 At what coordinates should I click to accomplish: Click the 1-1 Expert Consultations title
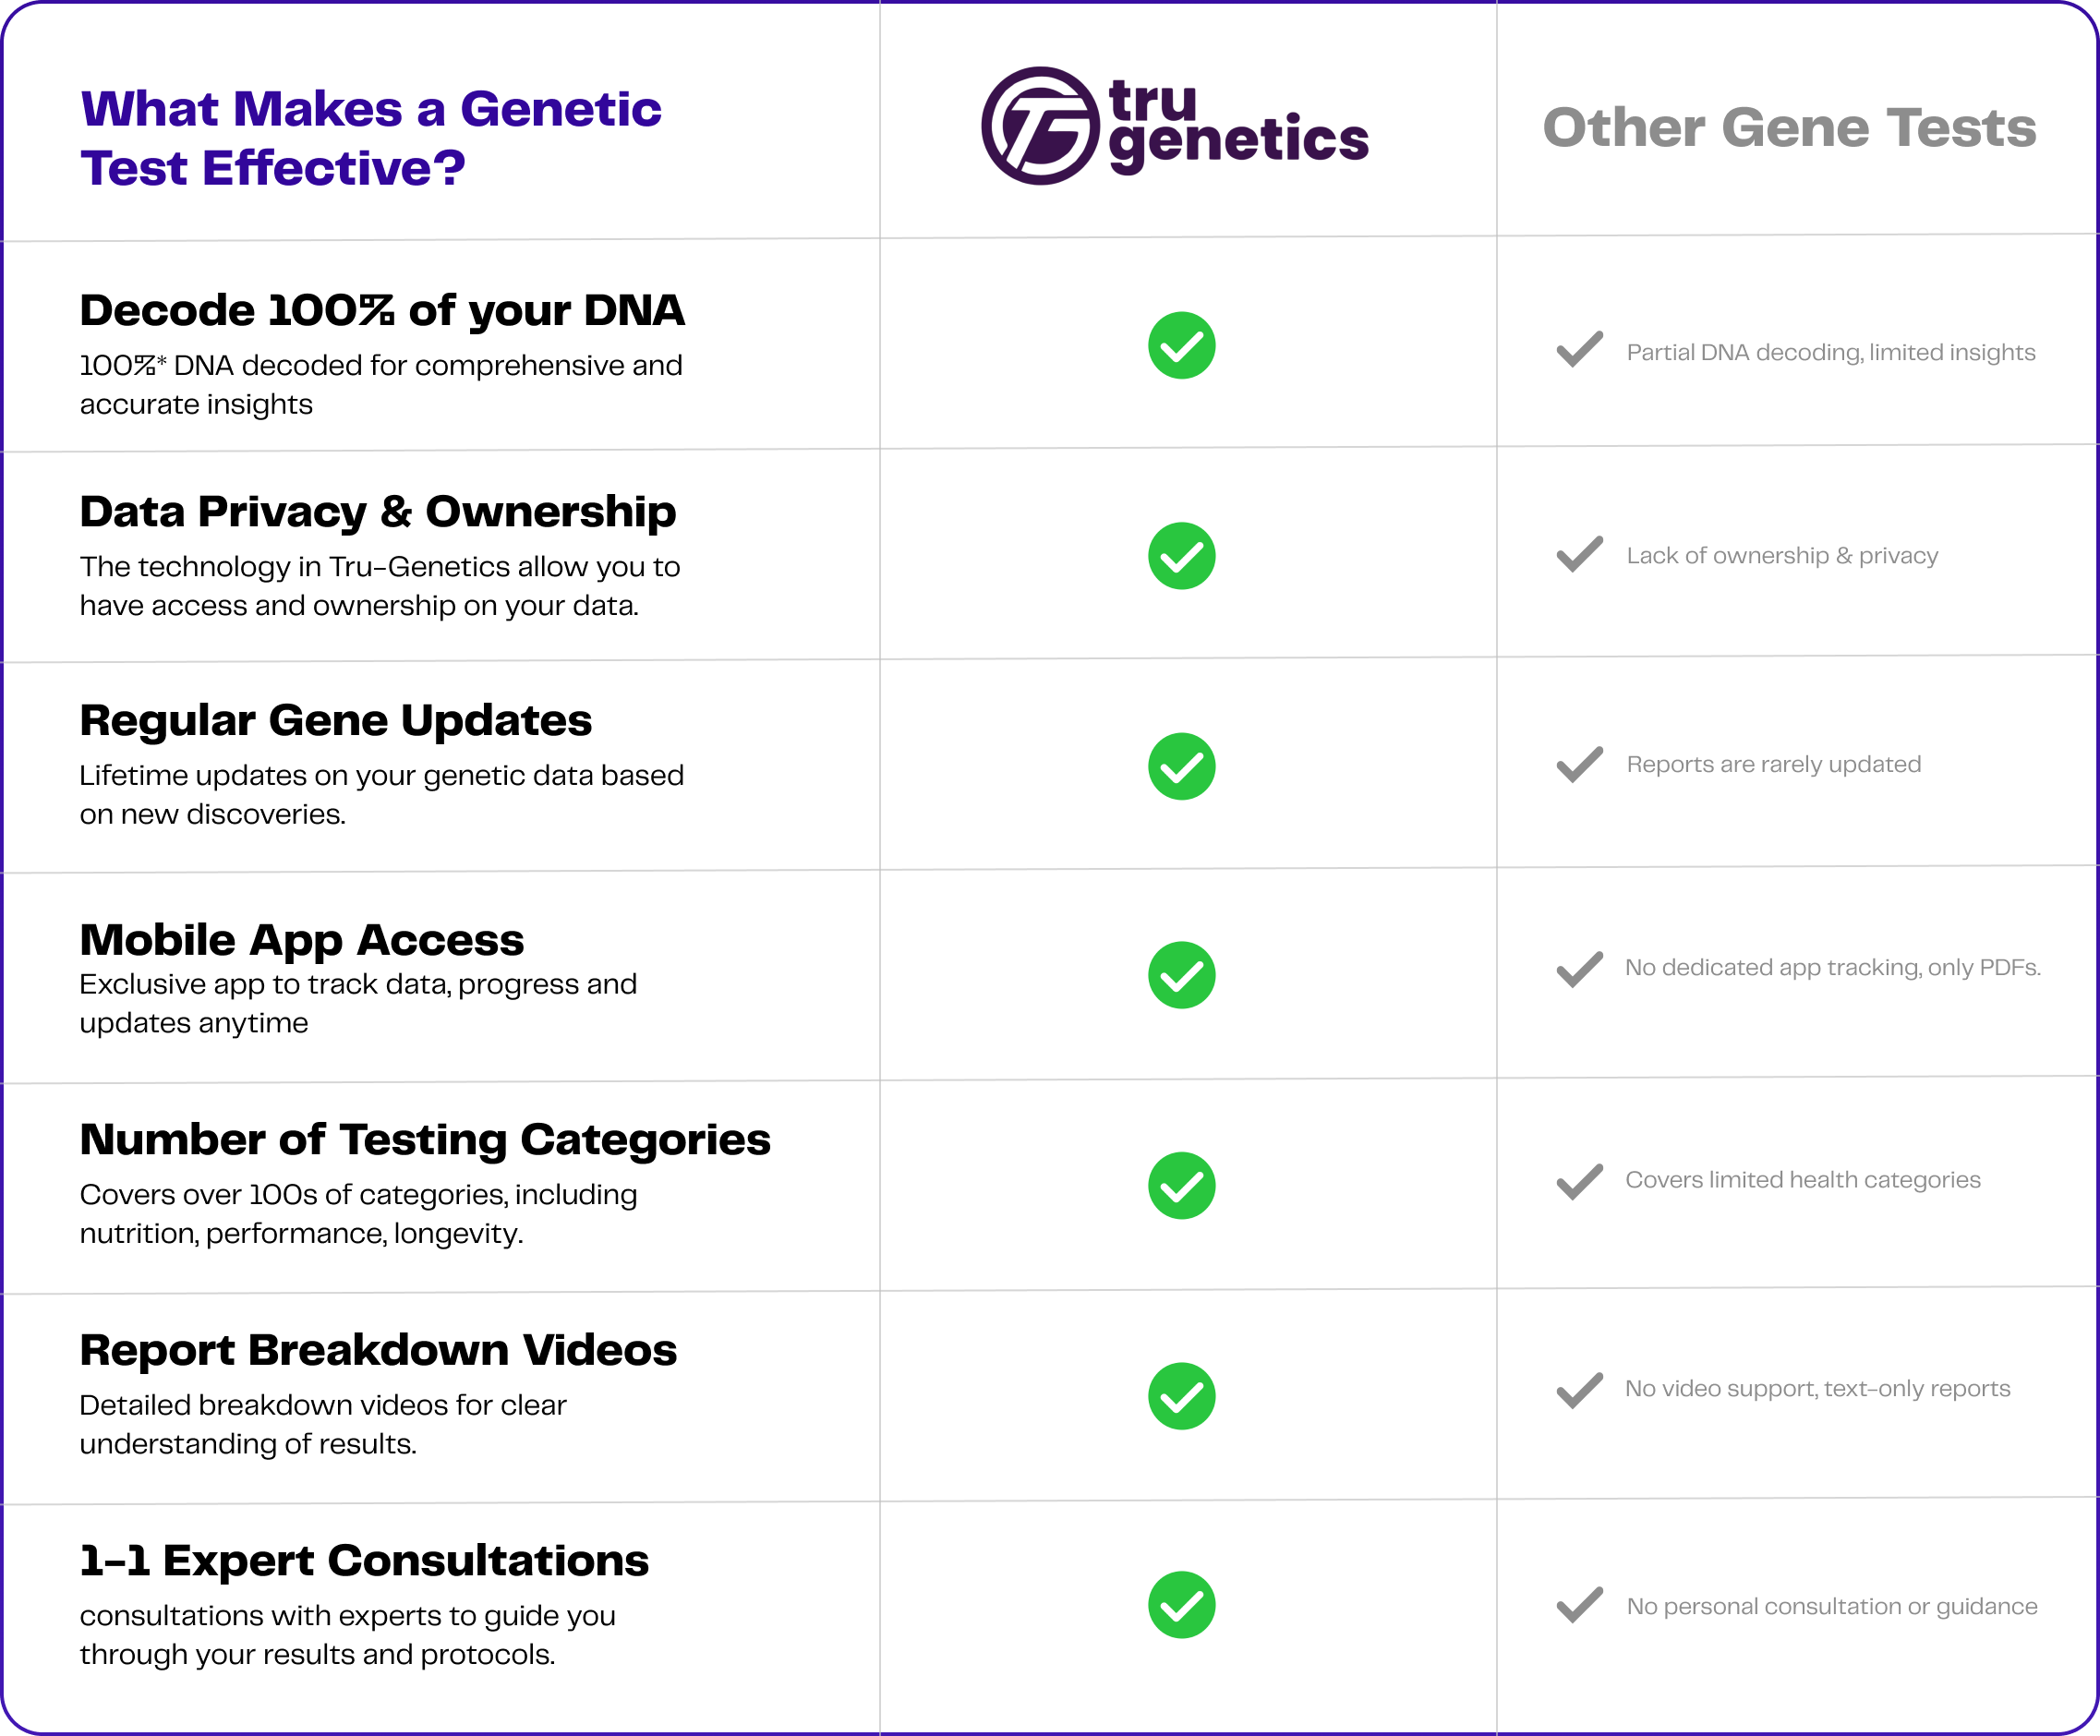(364, 1561)
